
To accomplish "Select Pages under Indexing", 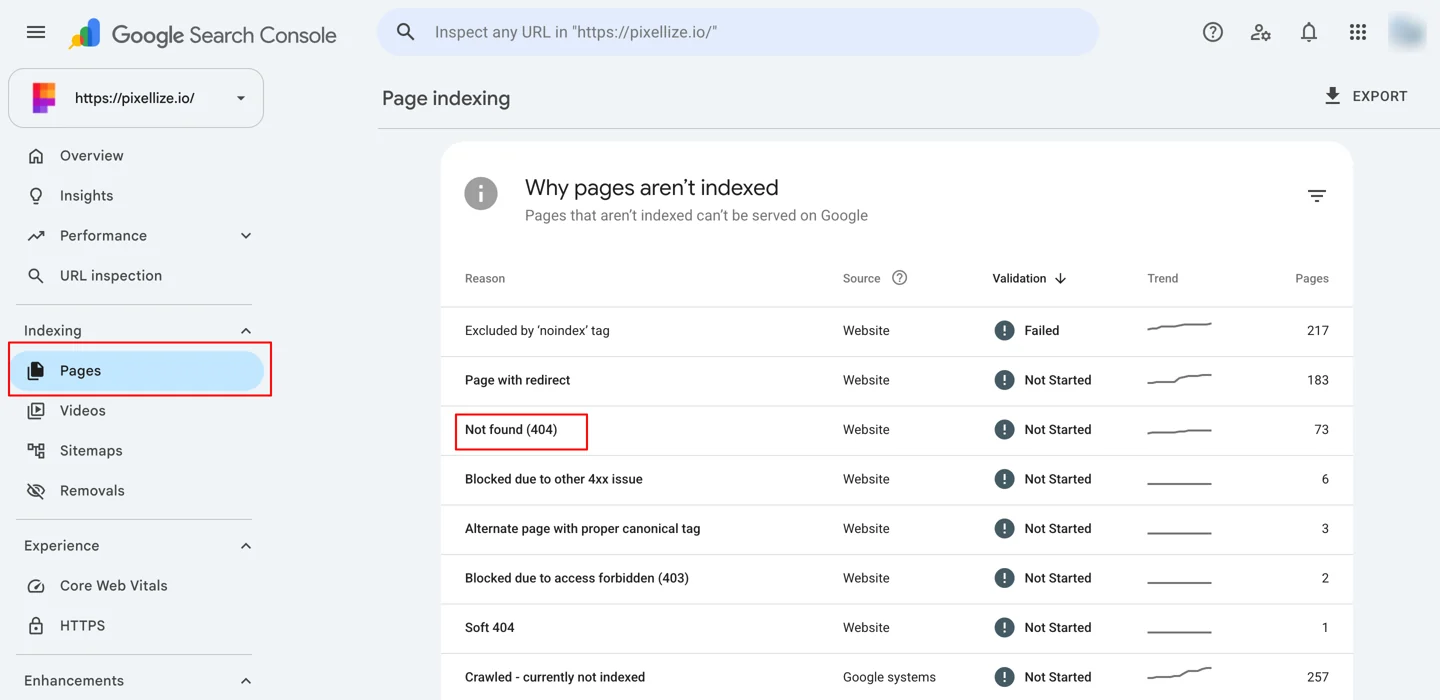I will (x=136, y=371).
